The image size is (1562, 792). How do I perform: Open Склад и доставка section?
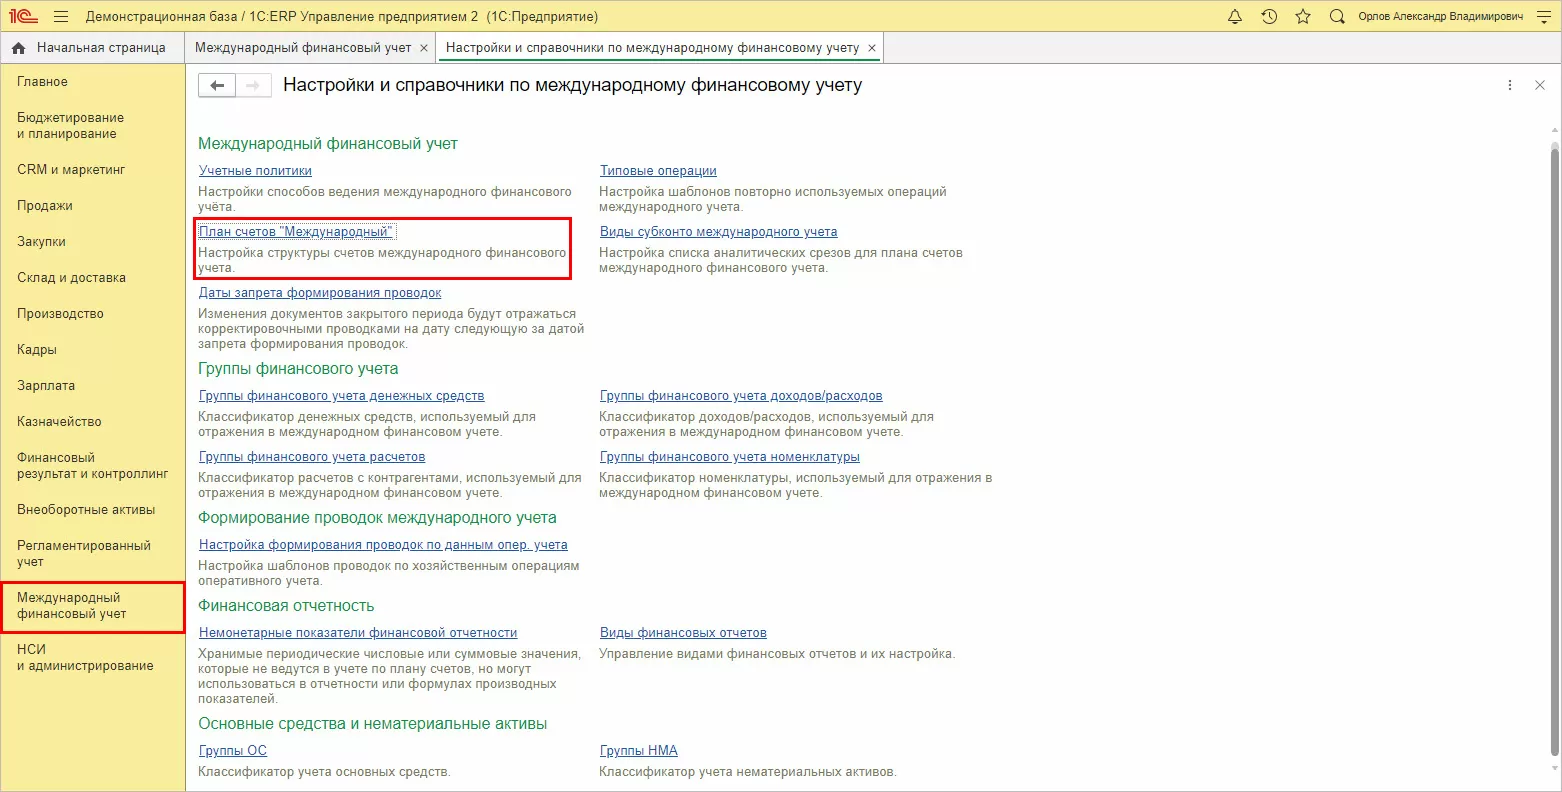pyautogui.click(x=72, y=278)
